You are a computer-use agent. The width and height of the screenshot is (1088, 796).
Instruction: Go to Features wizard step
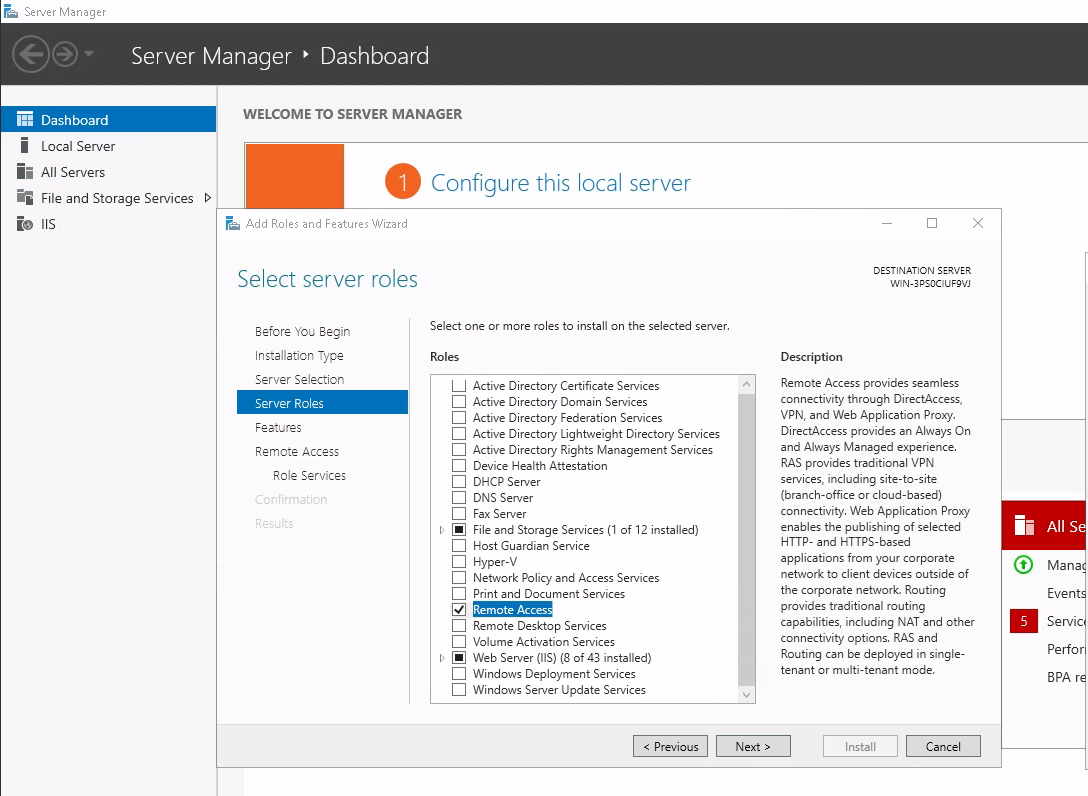tap(278, 427)
